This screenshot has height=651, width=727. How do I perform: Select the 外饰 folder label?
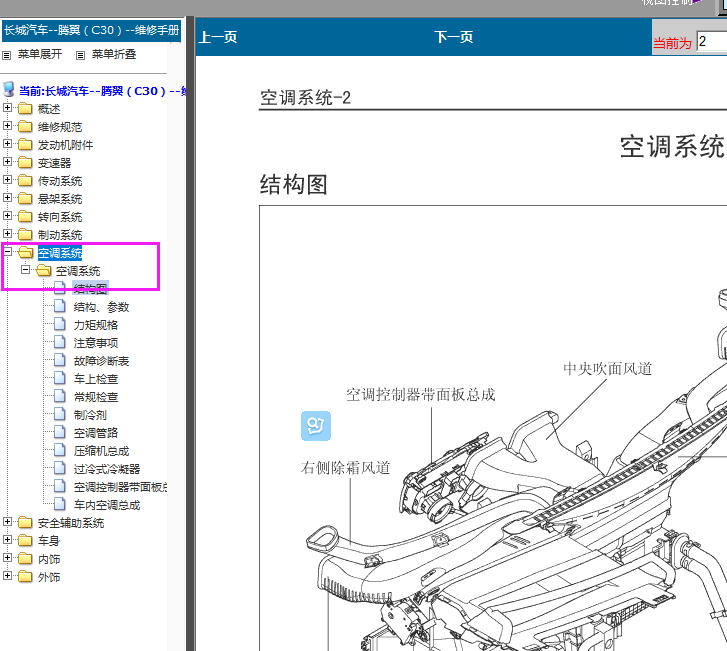49,577
